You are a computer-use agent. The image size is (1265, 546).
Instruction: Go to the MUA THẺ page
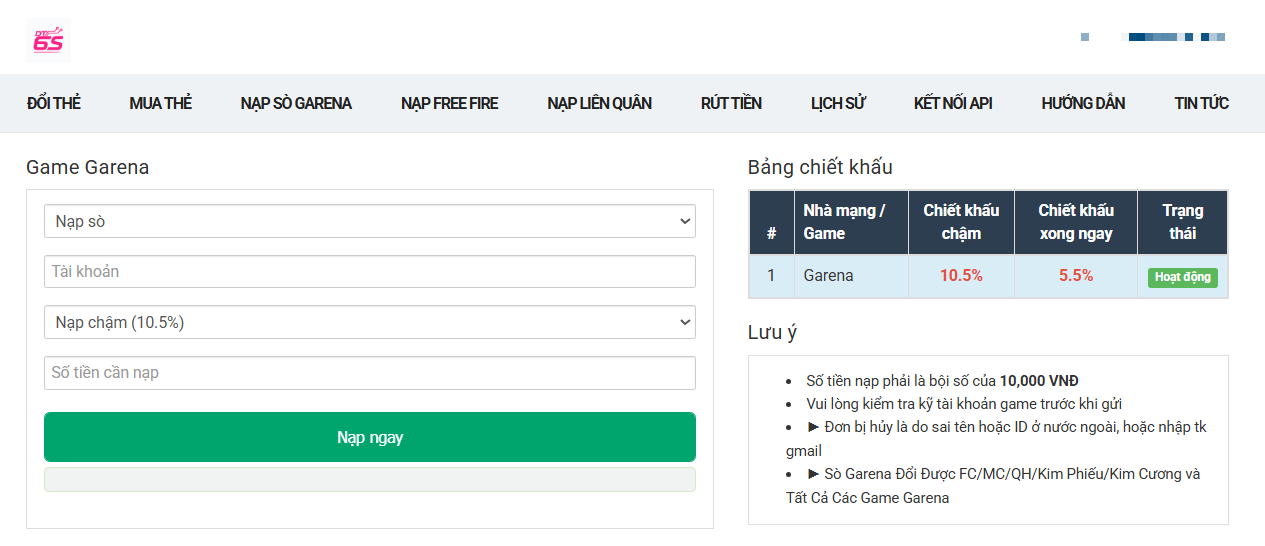[x=160, y=103]
